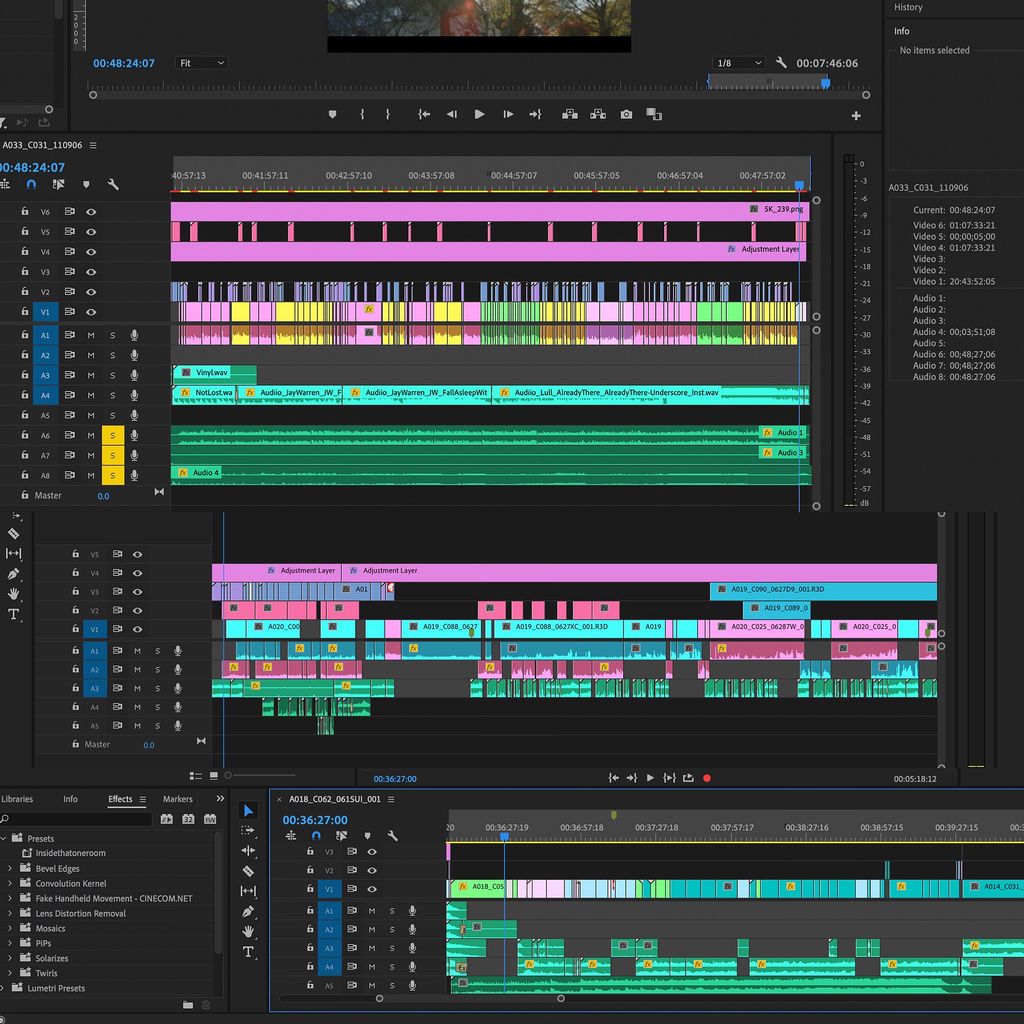Image resolution: width=1024 pixels, height=1024 pixels.
Task: Open the 1/8 playback resolution dropdown
Action: coord(738,62)
